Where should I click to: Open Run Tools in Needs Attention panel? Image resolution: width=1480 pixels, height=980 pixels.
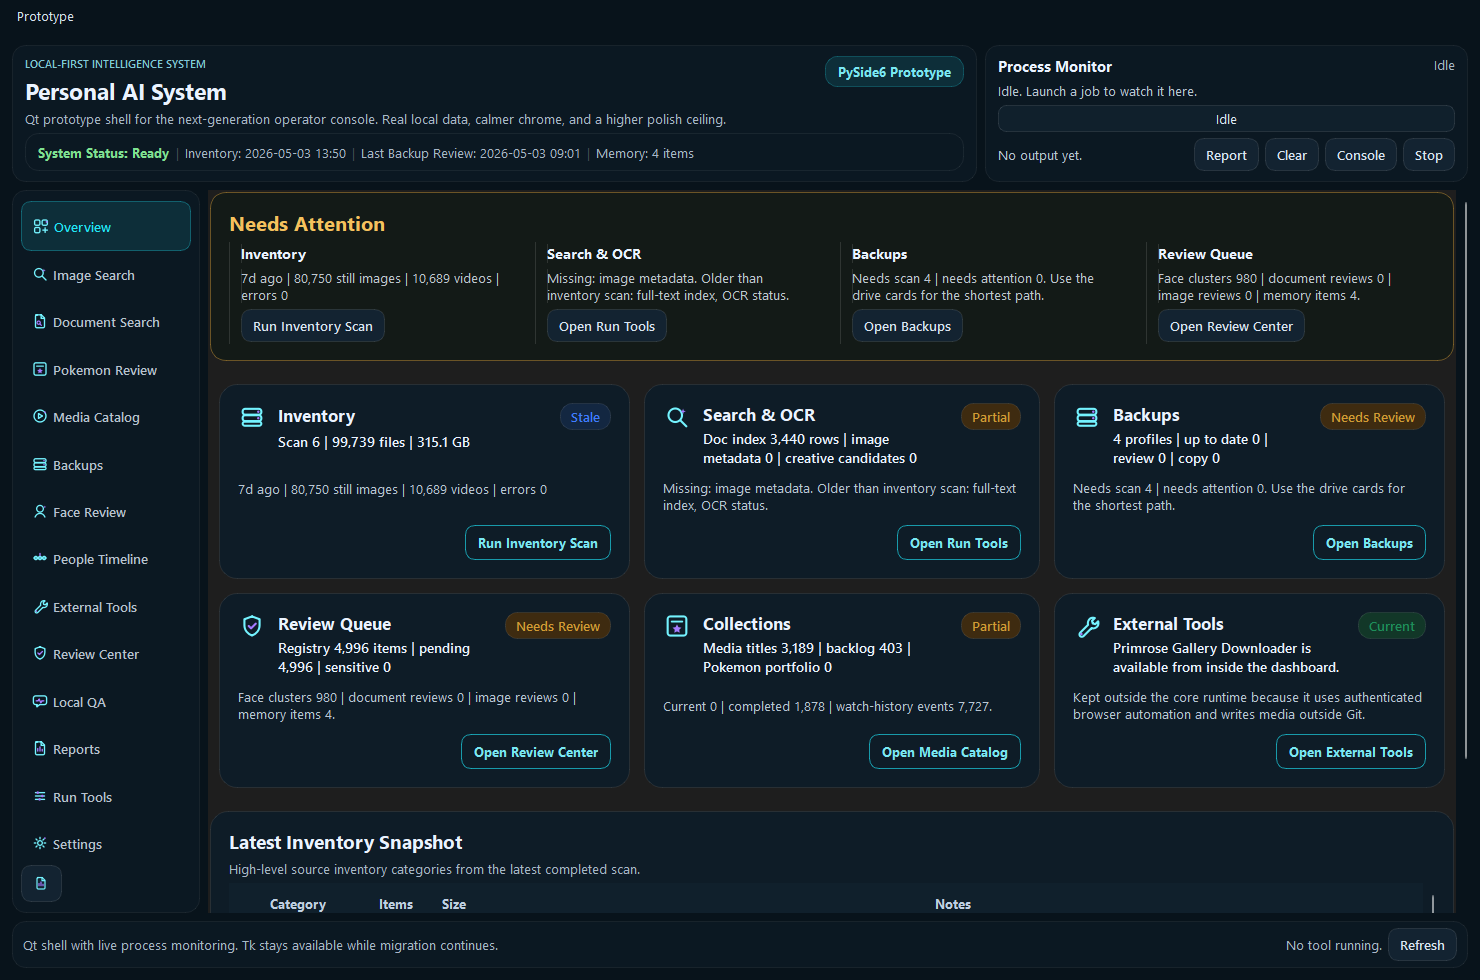tap(606, 326)
